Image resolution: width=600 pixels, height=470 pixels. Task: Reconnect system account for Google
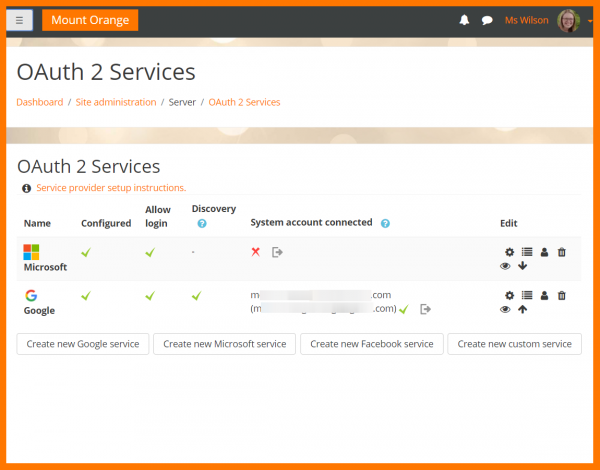click(425, 309)
